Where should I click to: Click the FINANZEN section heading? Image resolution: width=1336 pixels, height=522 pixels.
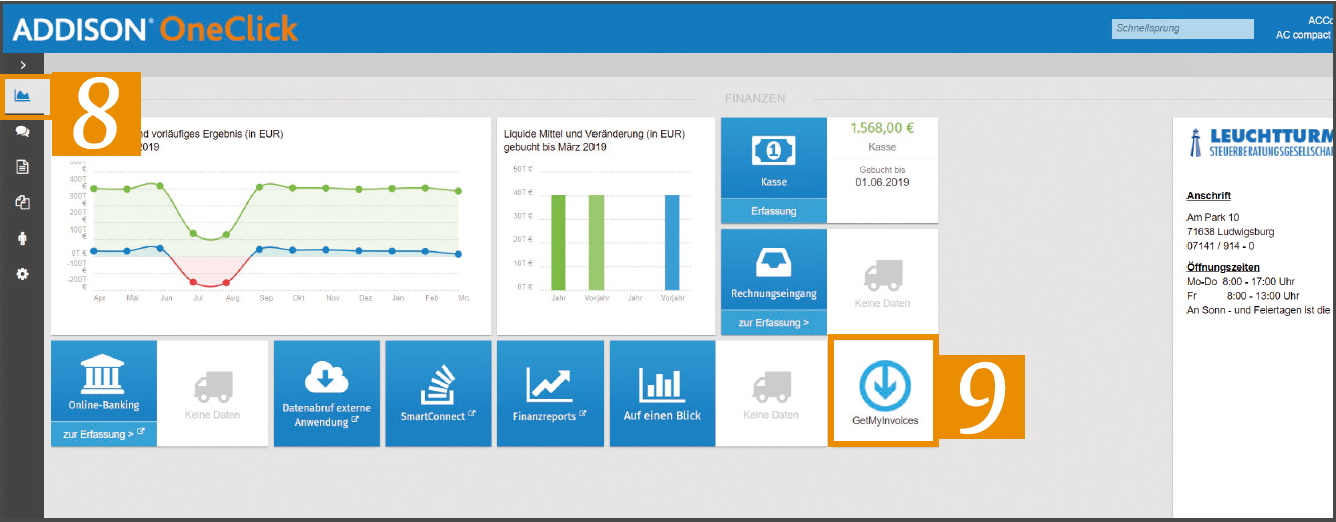pos(755,99)
